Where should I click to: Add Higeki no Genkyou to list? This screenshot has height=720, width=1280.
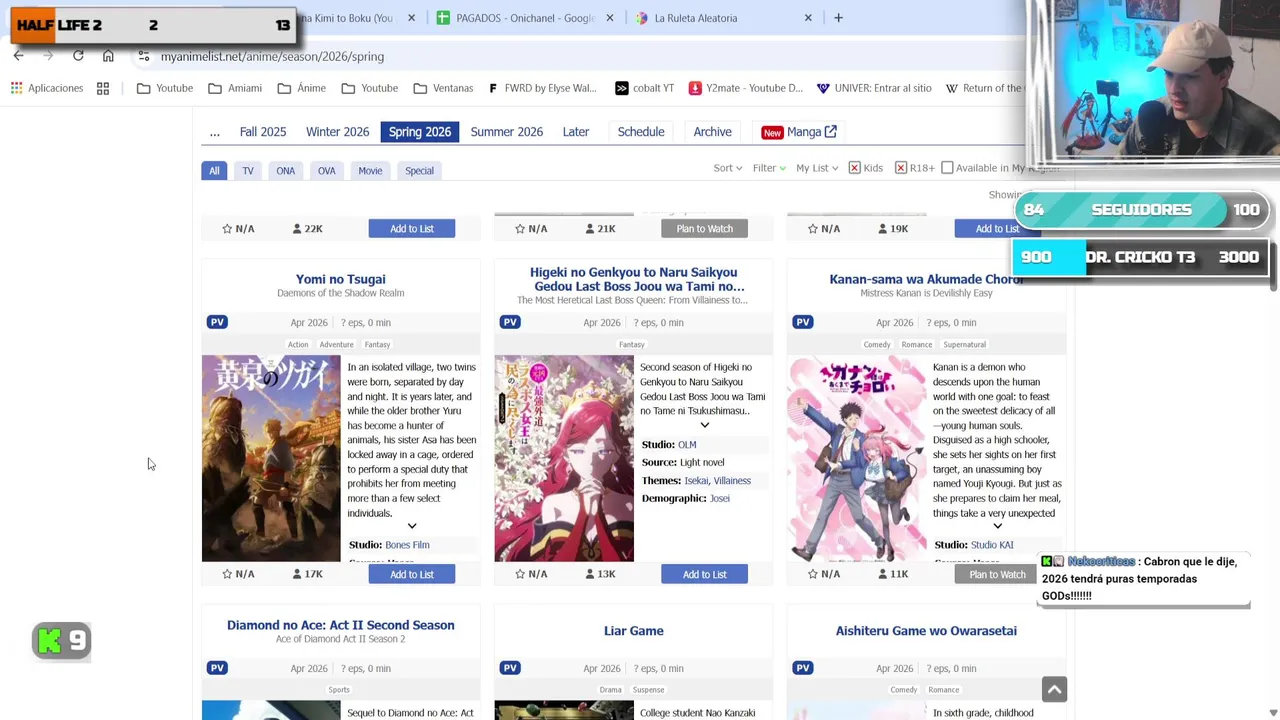click(x=705, y=574)
